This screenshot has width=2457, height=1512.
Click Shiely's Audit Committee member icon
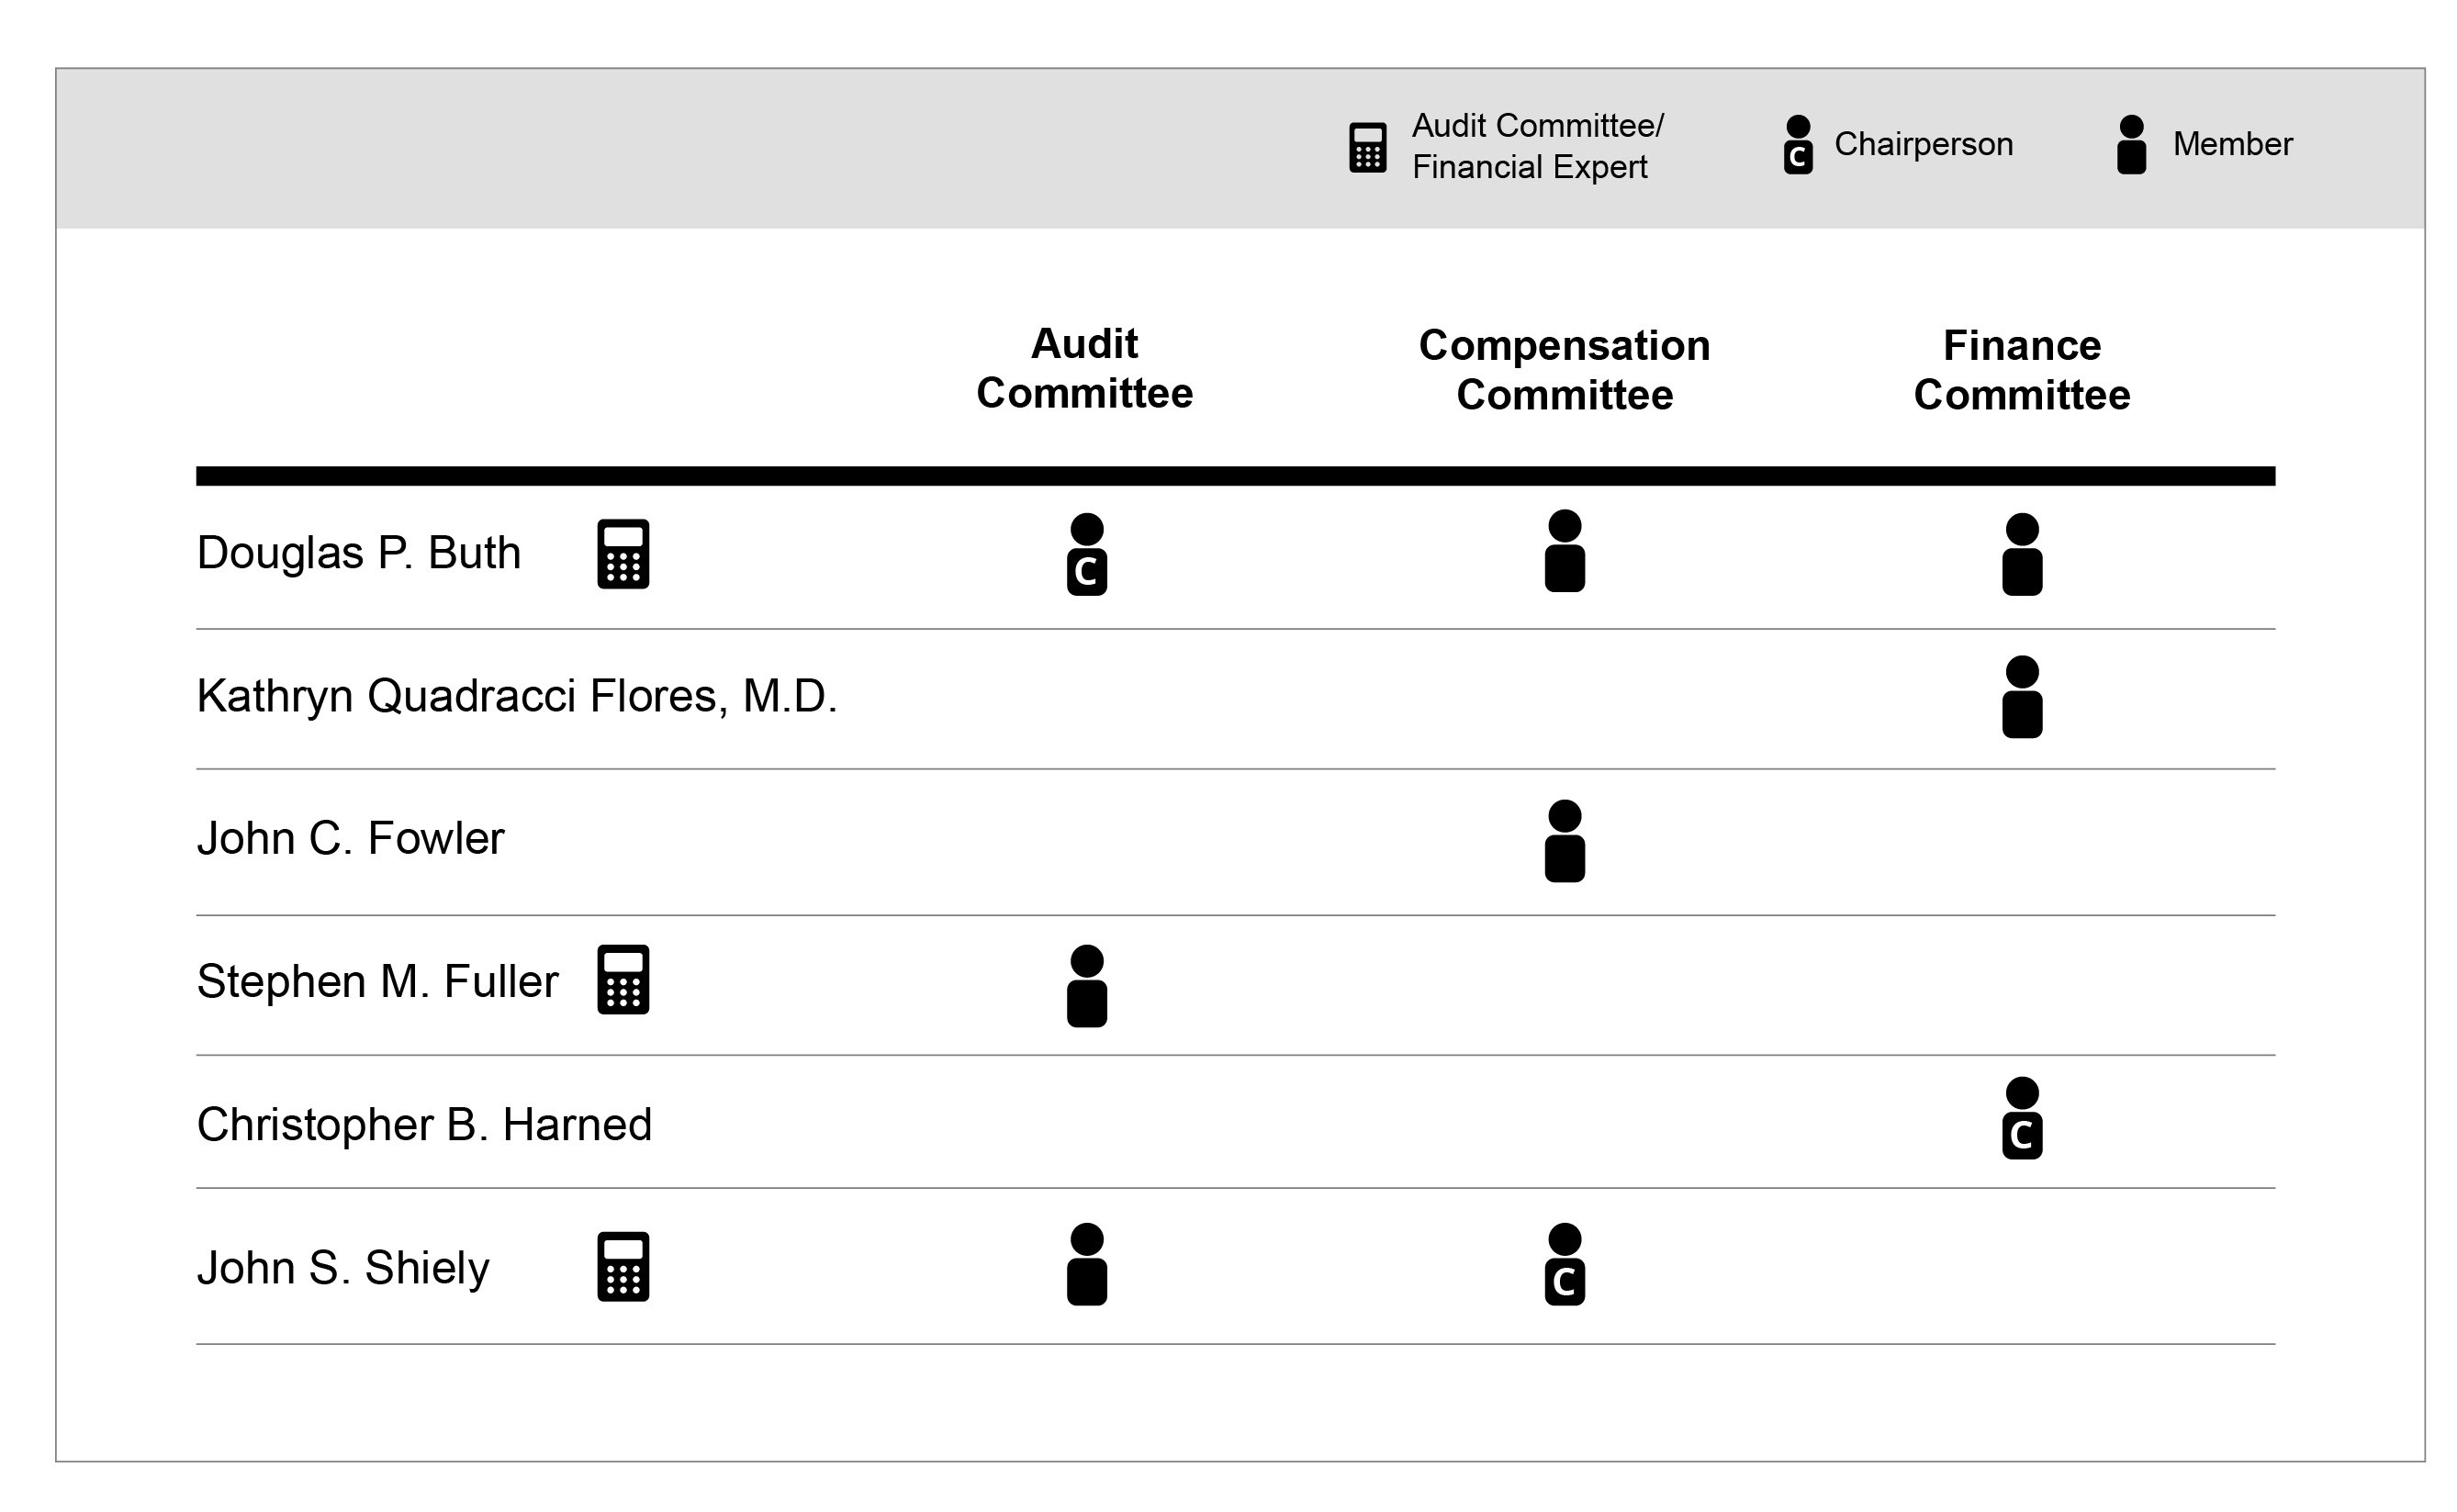[1087, 1264]
